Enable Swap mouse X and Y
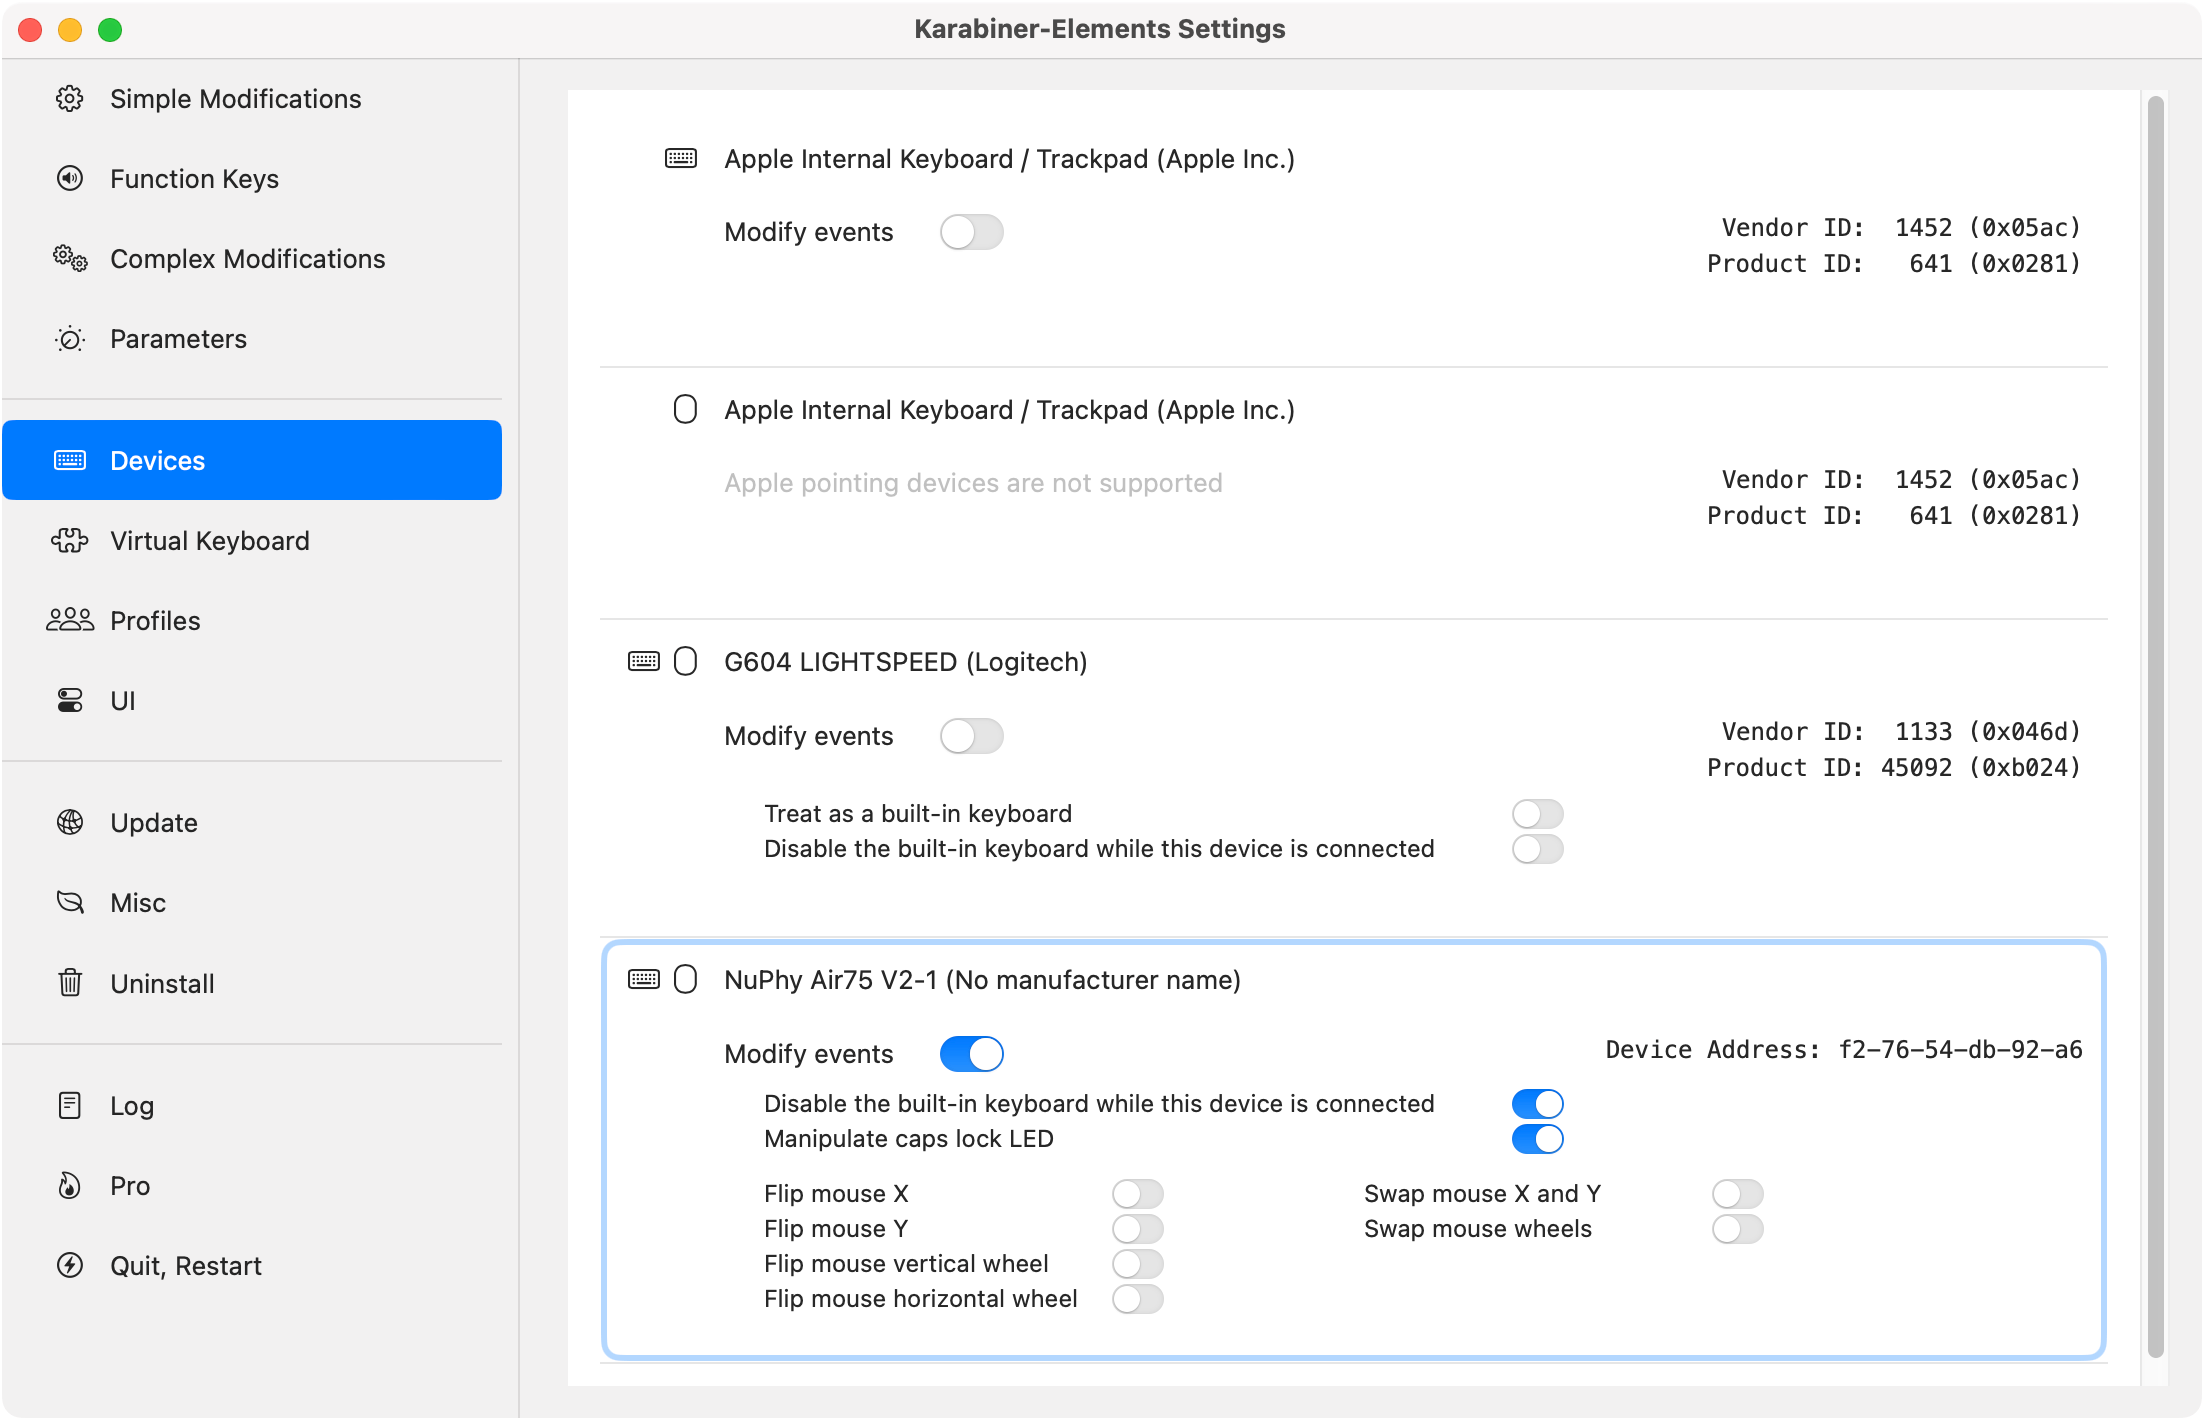The height and width of the screenshot is (1420, 2204). (1737, 1194)
